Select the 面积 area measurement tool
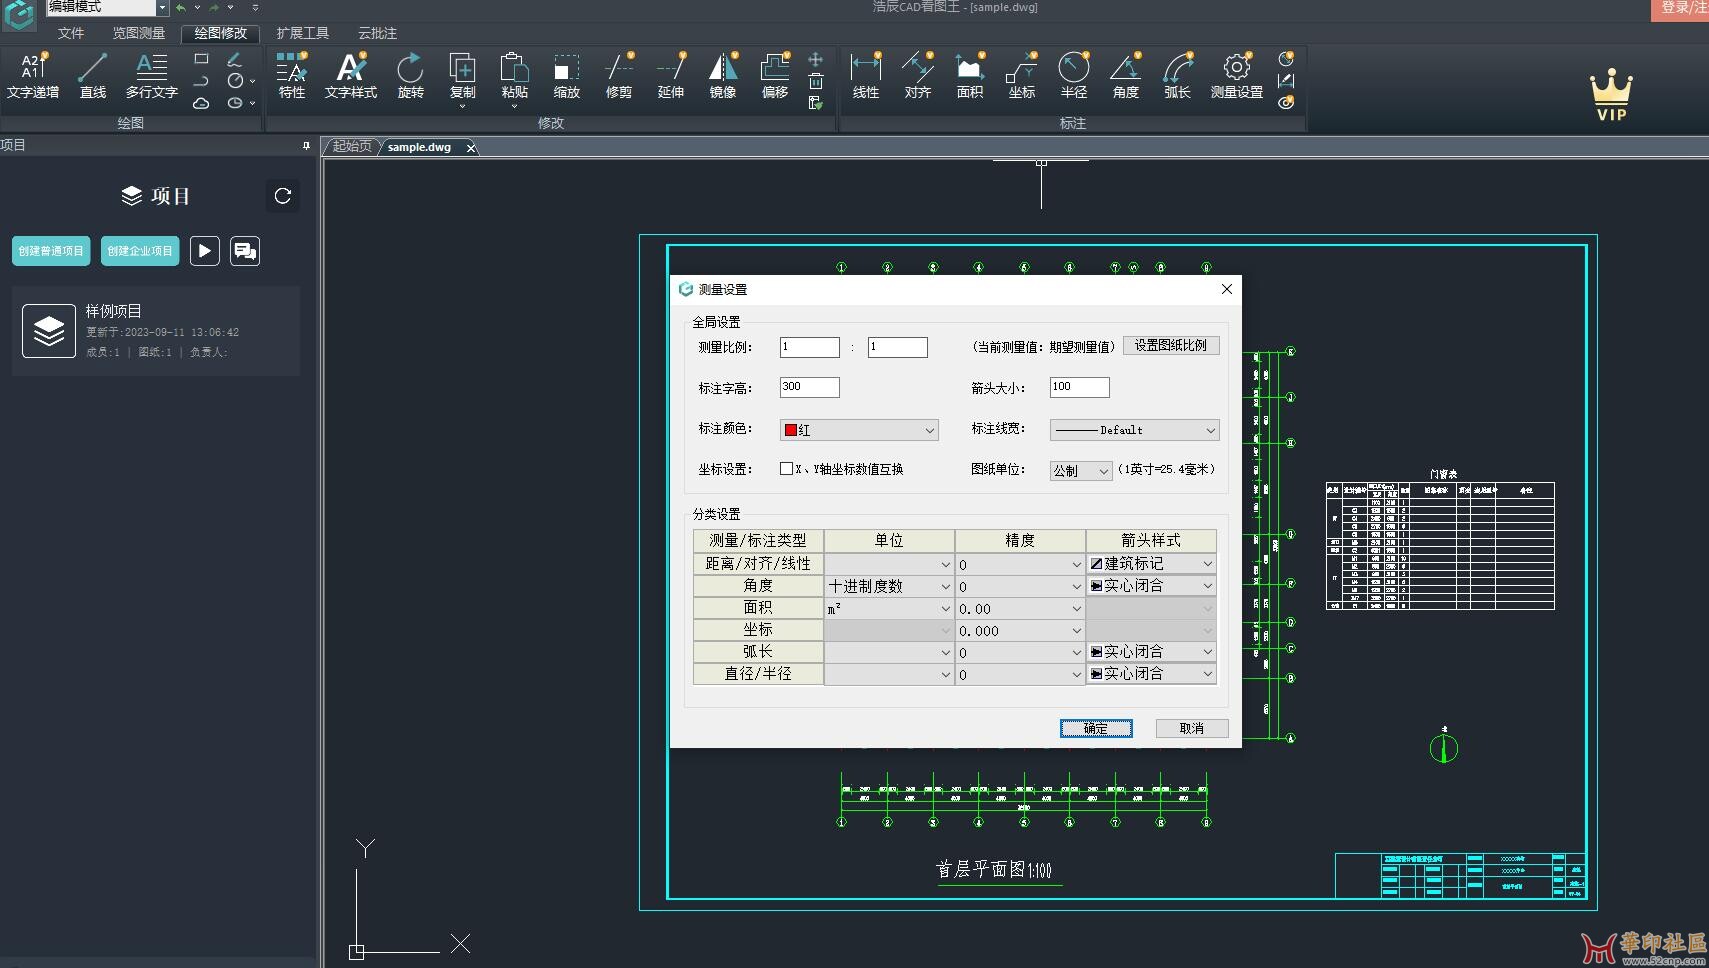Screen dimensions: 1709x968 pyautogui.click(x=968, y=75)
